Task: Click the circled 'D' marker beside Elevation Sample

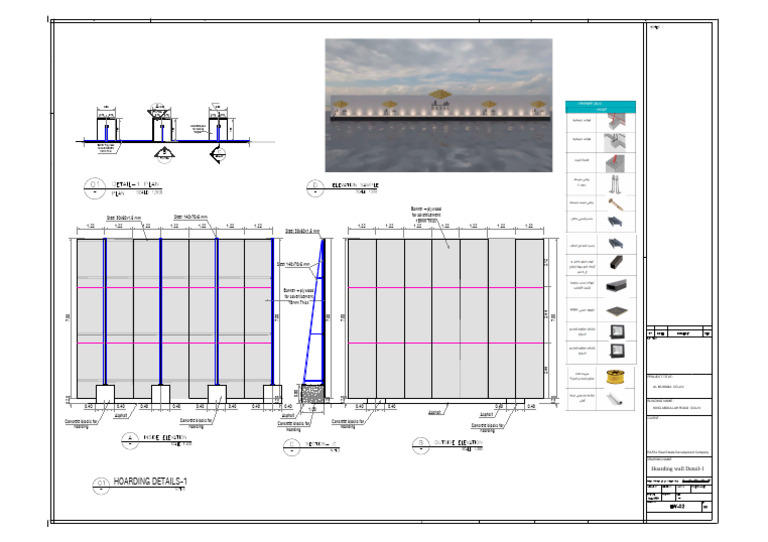Action: click(x=315, y=188)
